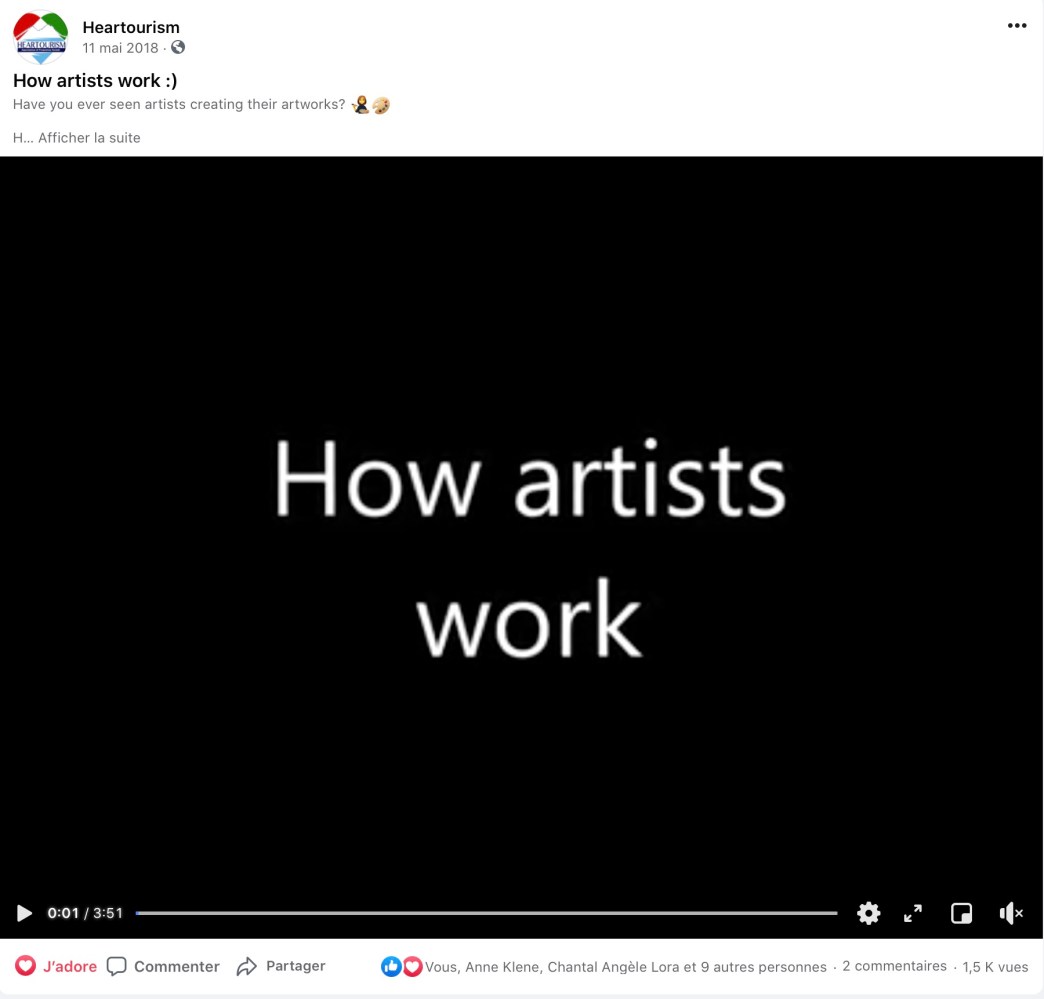This screenshot has width=1044, height=999.
Task: Expand post text with Afficher la suite
Action: (x=89, y=138)
